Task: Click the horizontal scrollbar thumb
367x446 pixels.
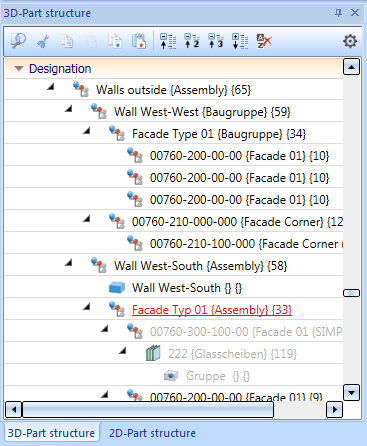Action: (148, 409)
